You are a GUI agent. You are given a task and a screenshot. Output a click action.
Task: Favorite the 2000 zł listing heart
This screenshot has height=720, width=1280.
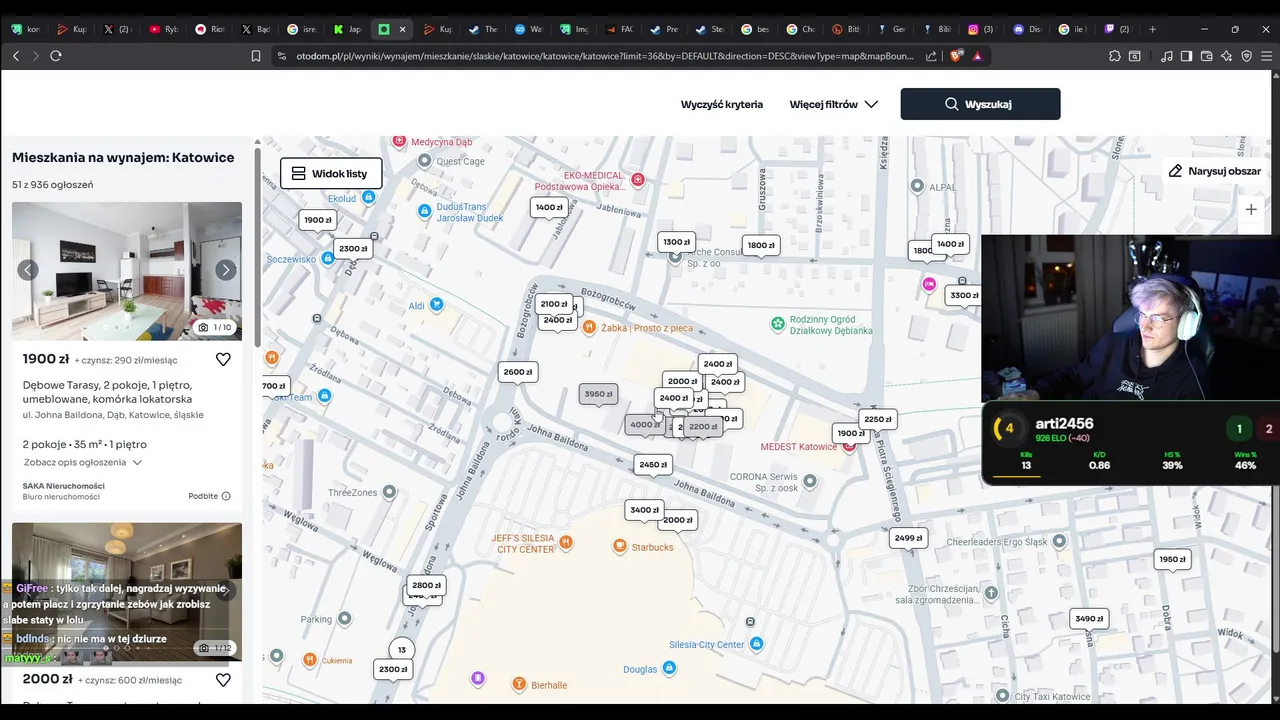[223, 680]
